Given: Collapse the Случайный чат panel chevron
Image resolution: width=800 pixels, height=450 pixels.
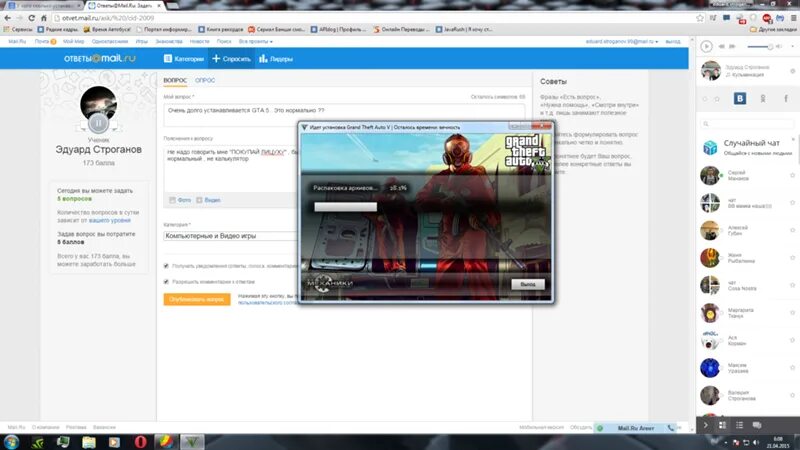Looking at the screenshot, I should (x=793, y=139).
